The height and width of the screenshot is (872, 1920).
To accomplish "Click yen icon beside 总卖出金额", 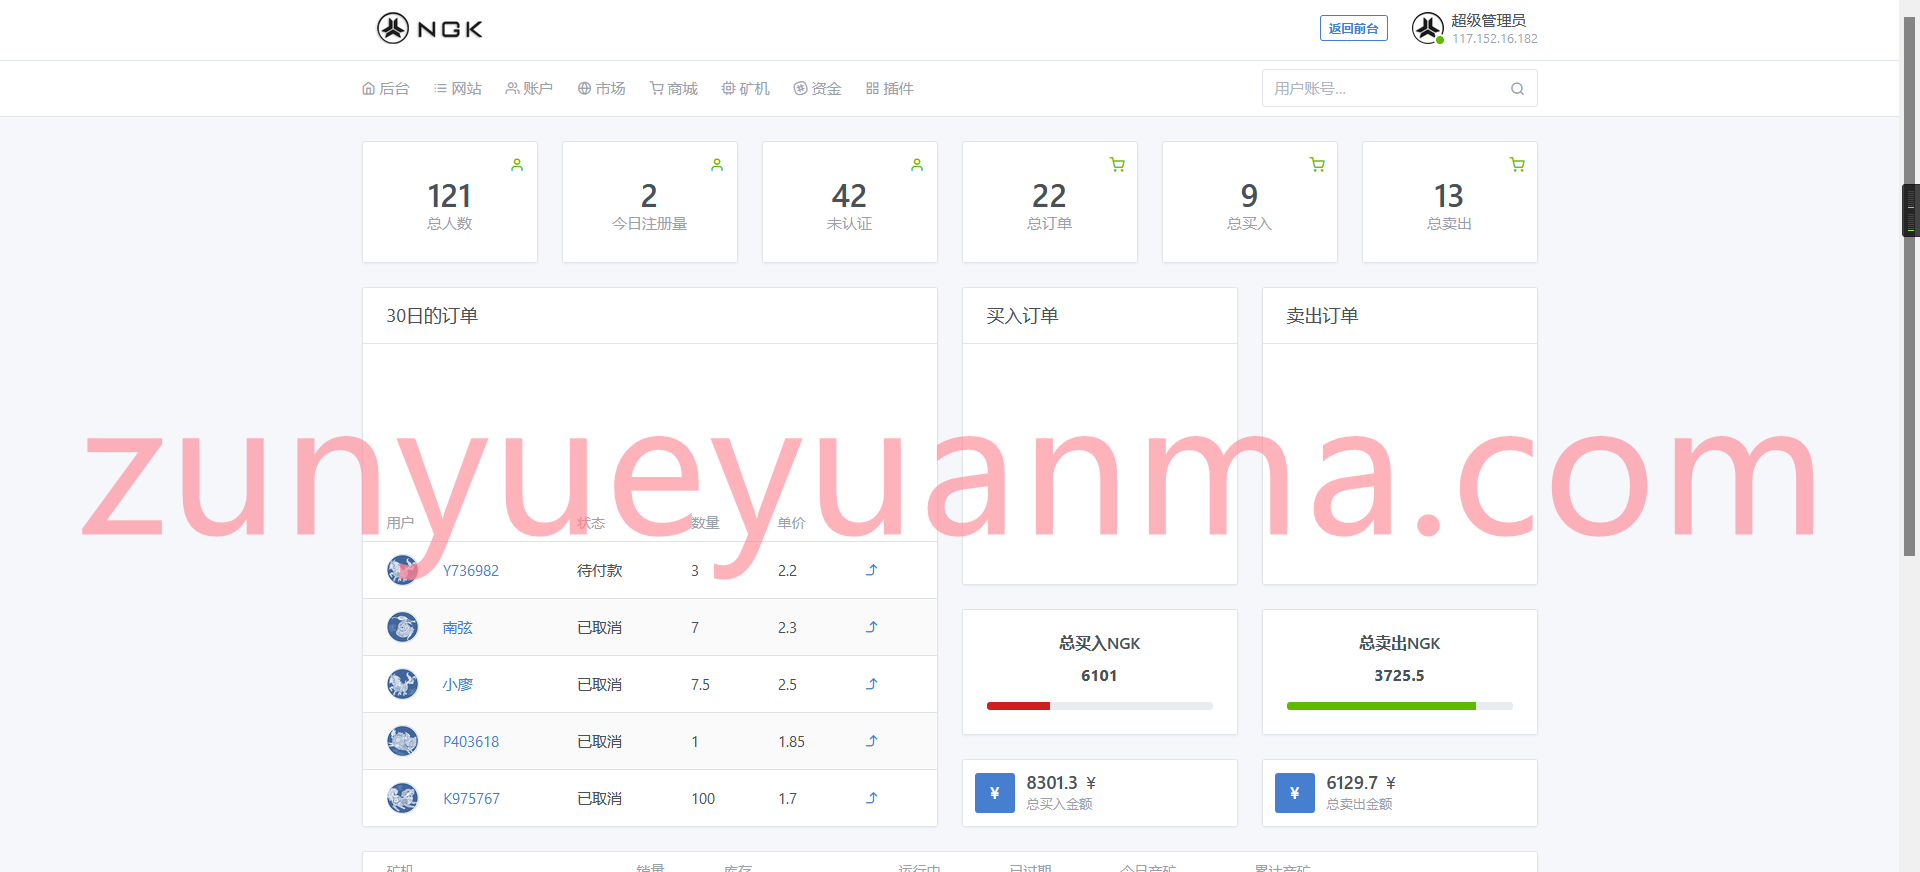I will [1294, 793].
